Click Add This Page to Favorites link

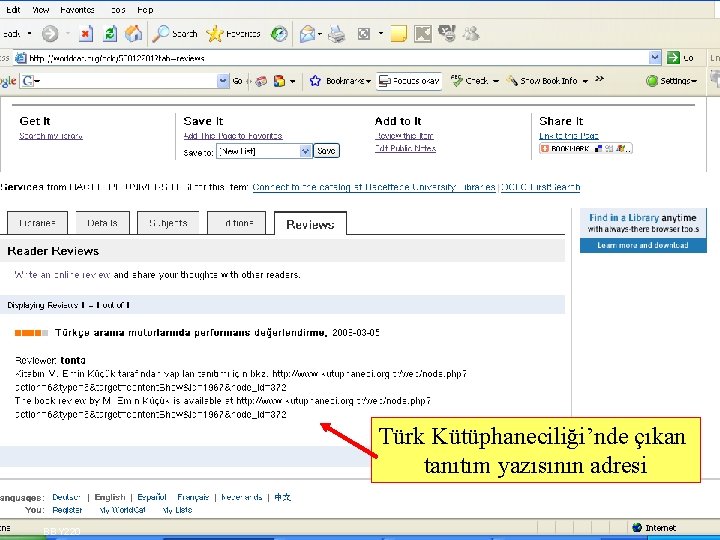click(x=233, y=135)
